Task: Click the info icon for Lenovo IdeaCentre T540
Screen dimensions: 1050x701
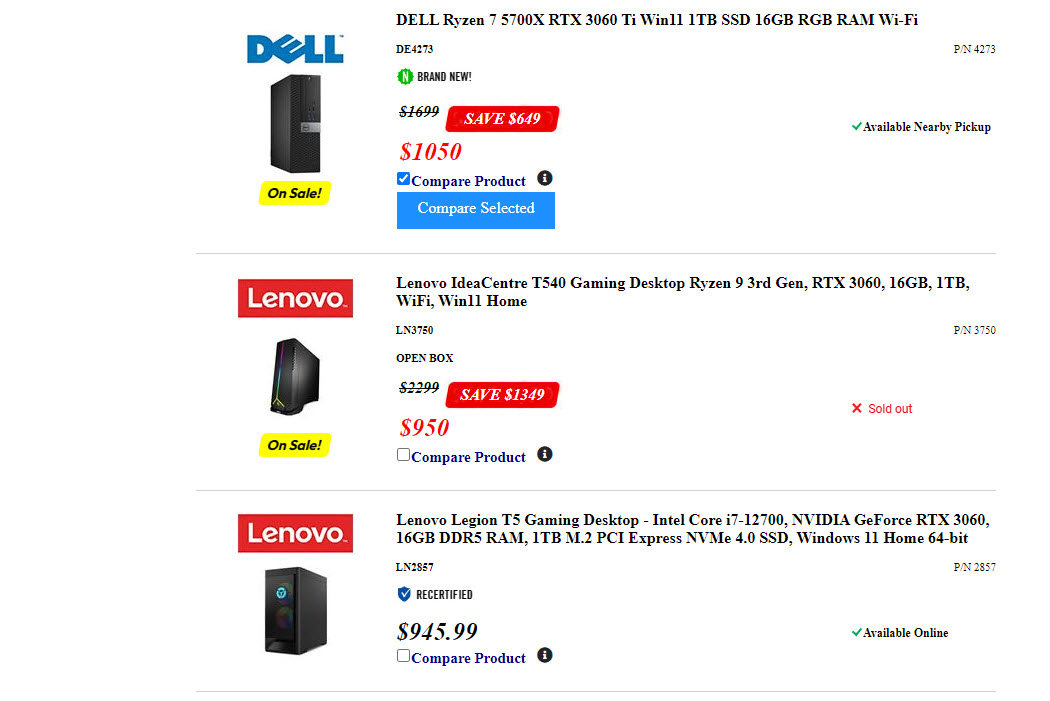Action: click(544, 455)
